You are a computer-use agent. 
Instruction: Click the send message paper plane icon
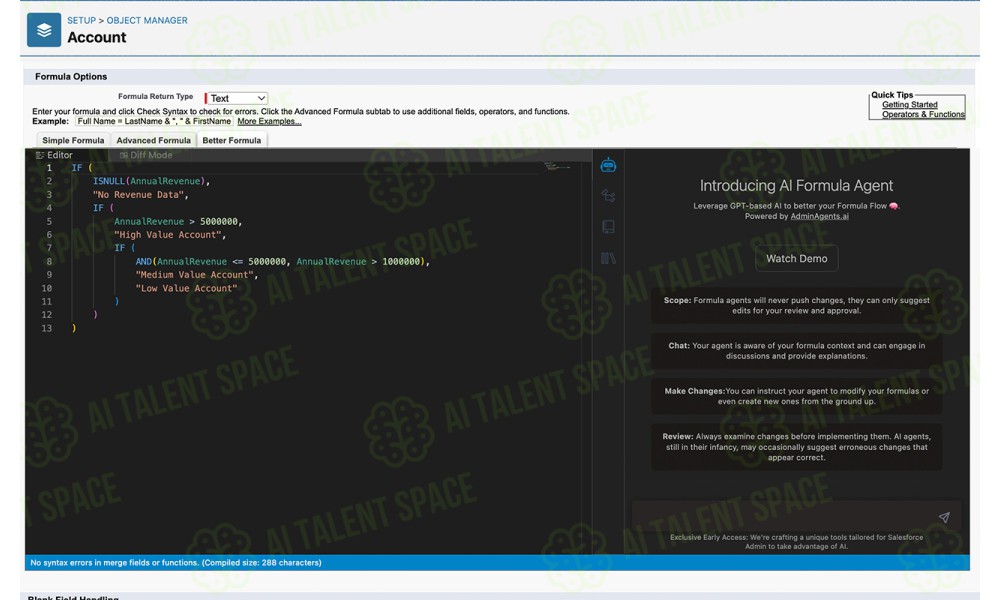[x=944, y=517]
